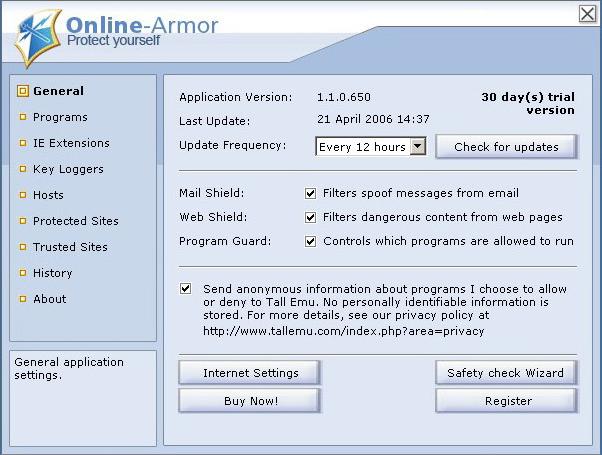Click the bullet icon beside Trusted Sites

click(x=23, y=247)
